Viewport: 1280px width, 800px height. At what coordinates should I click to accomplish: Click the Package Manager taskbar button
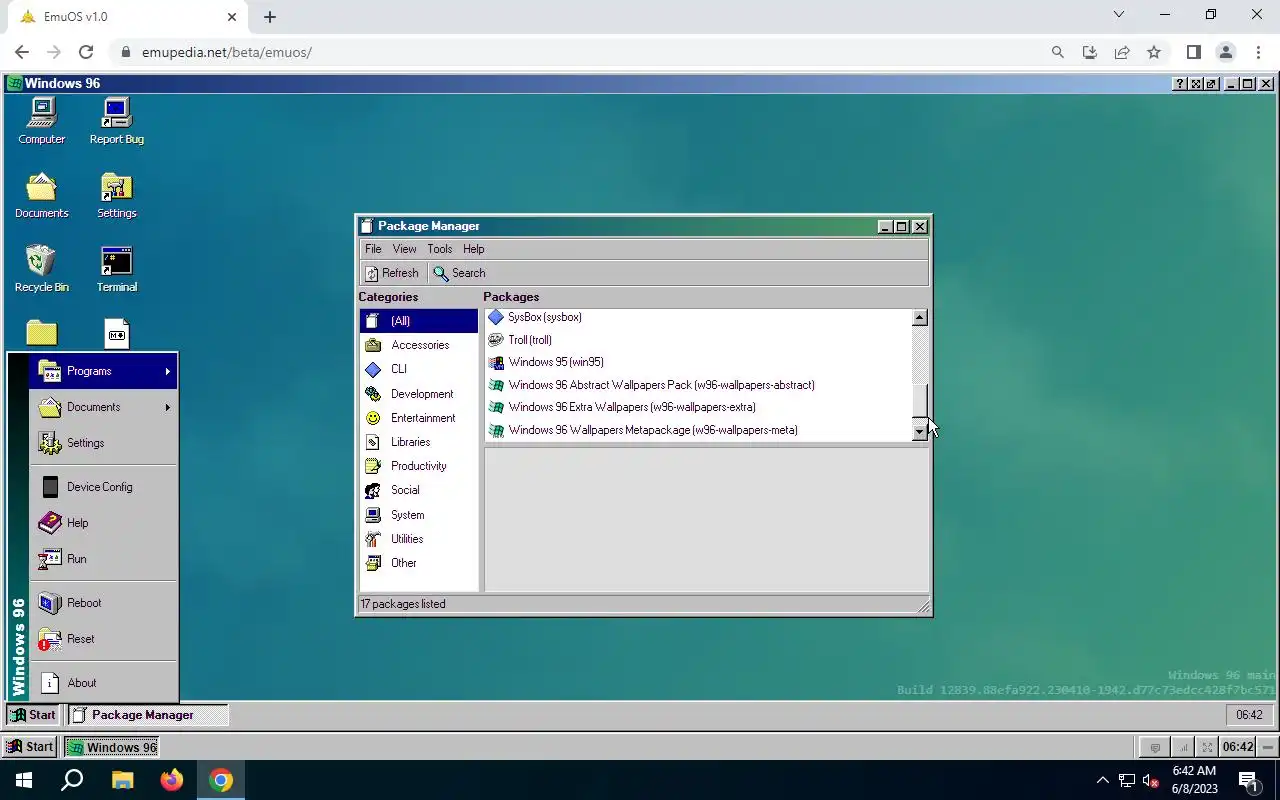pos(148,715)
